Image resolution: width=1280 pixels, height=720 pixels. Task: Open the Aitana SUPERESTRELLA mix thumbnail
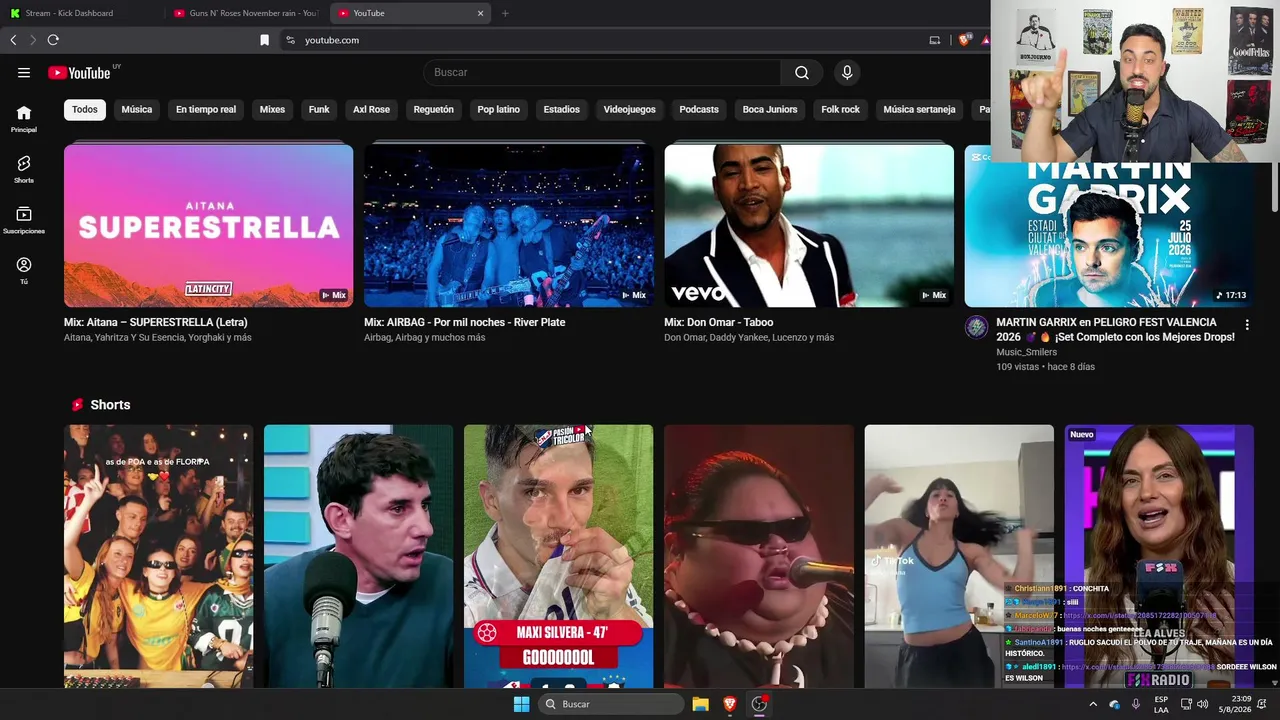[208, 226]
